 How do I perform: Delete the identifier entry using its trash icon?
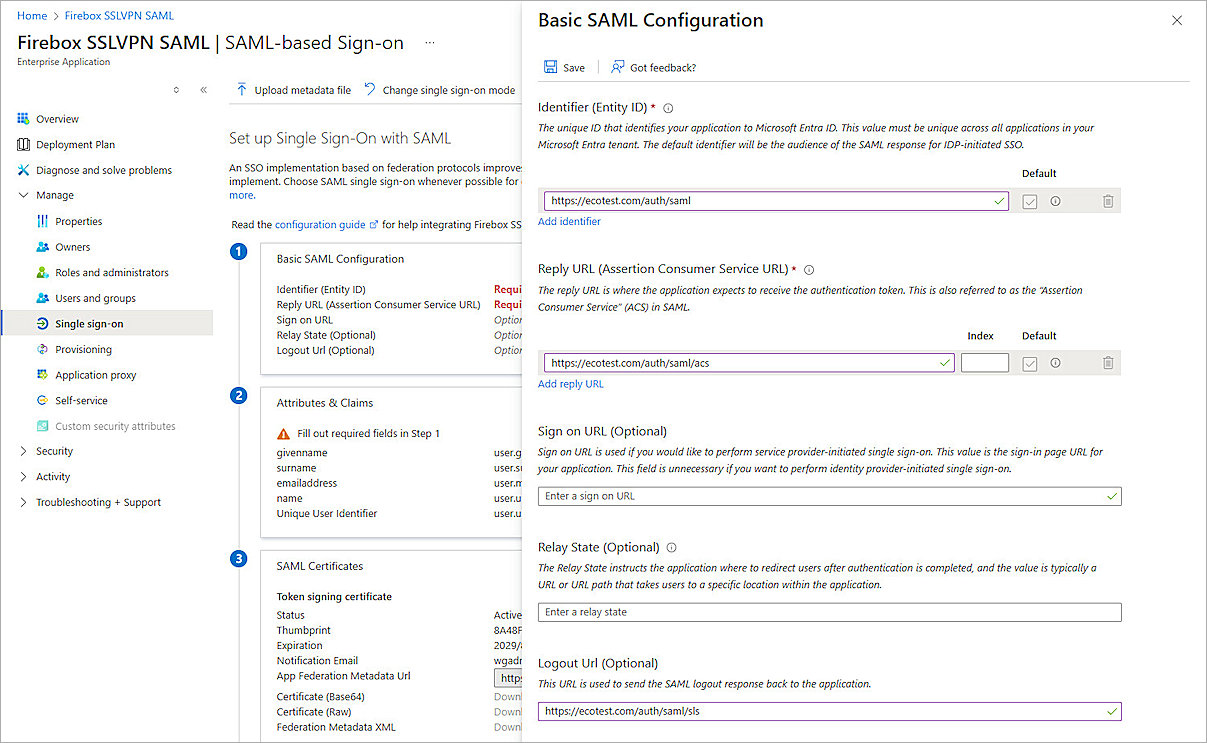[1108, 201]
